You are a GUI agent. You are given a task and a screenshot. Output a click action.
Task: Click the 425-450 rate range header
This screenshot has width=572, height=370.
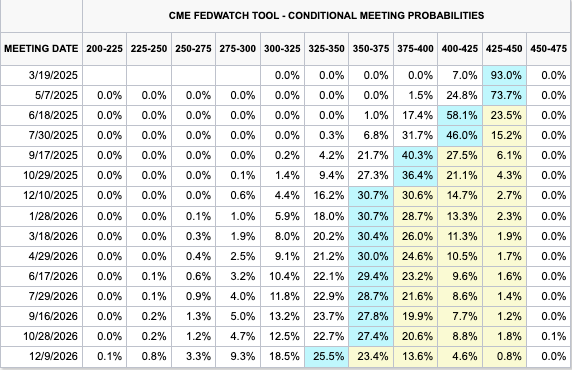pyautogui.click(x=504, y=49)
